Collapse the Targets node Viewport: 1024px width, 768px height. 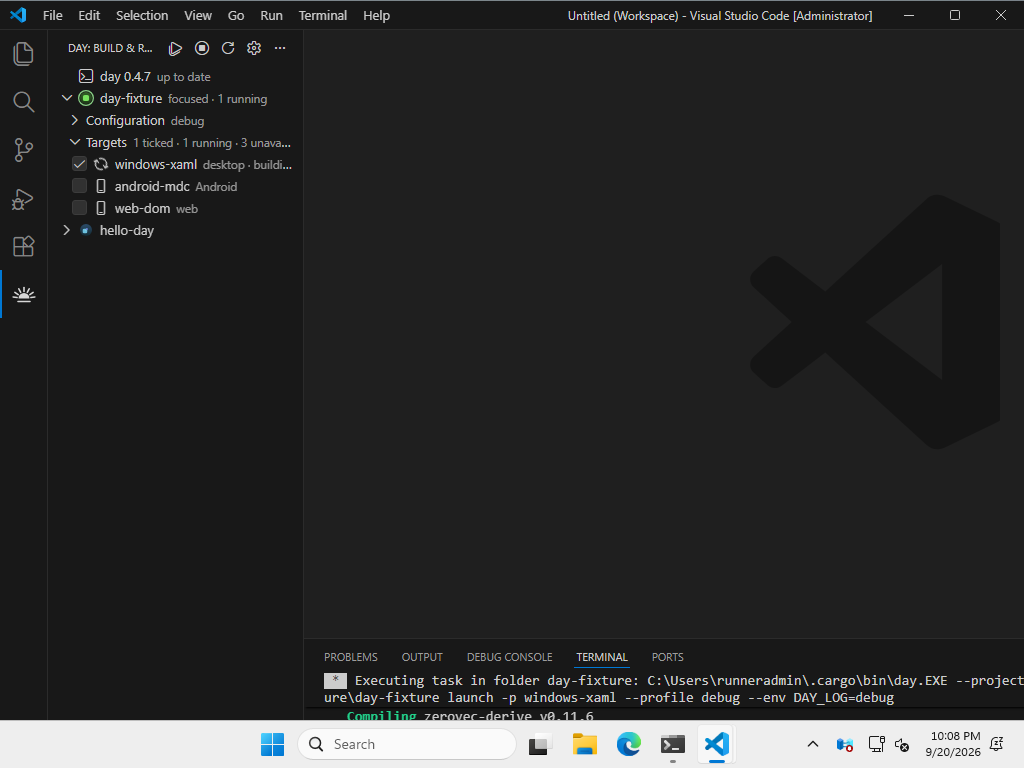(x=74, y=142)
